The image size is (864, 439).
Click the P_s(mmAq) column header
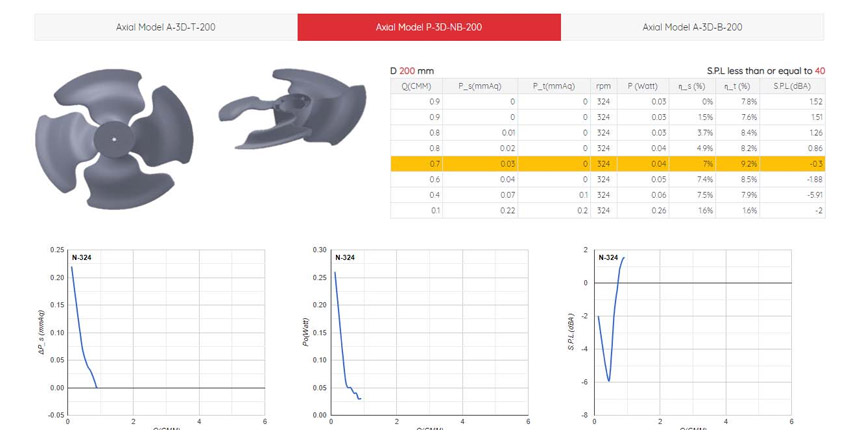pyautogui.click(x=480, y=86)
